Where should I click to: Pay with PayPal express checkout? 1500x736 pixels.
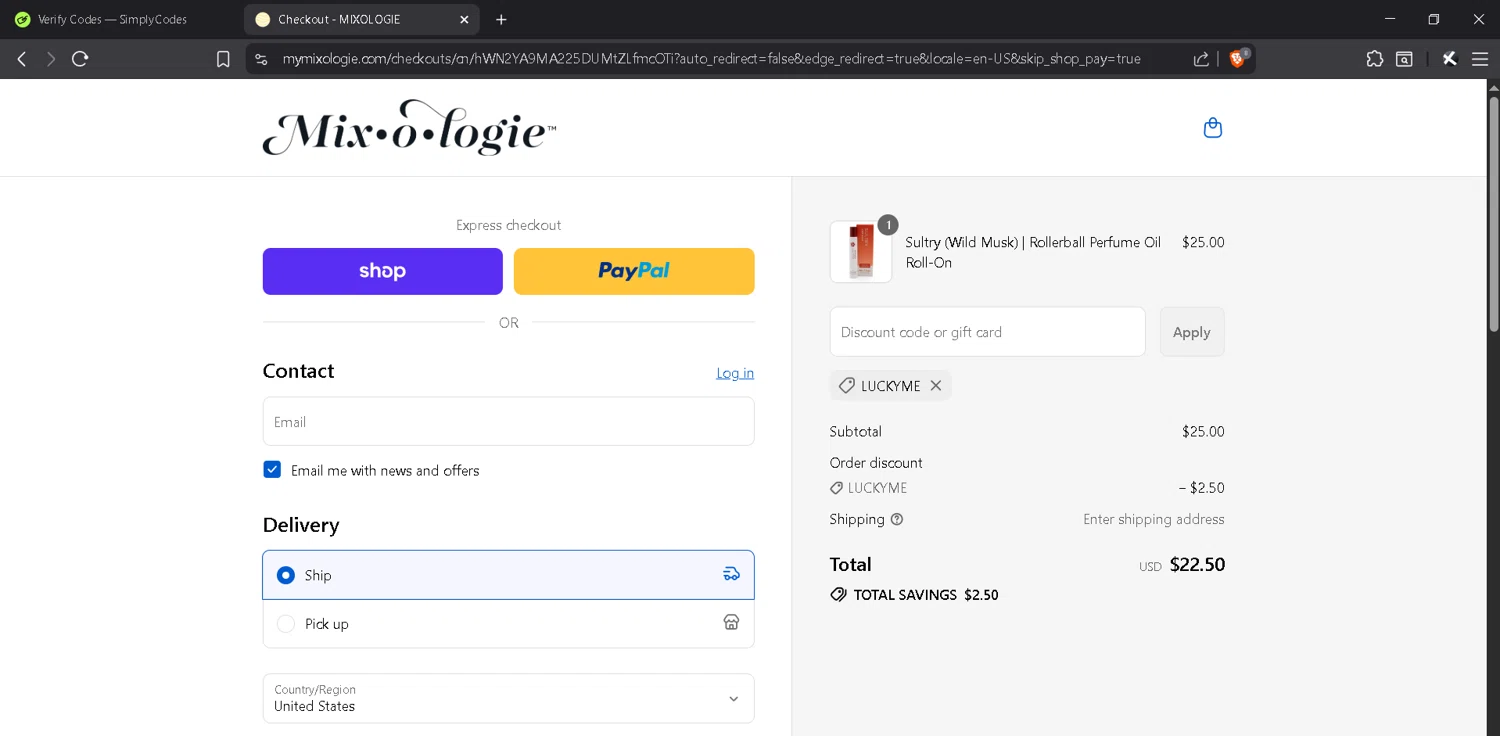pos(634,271)
